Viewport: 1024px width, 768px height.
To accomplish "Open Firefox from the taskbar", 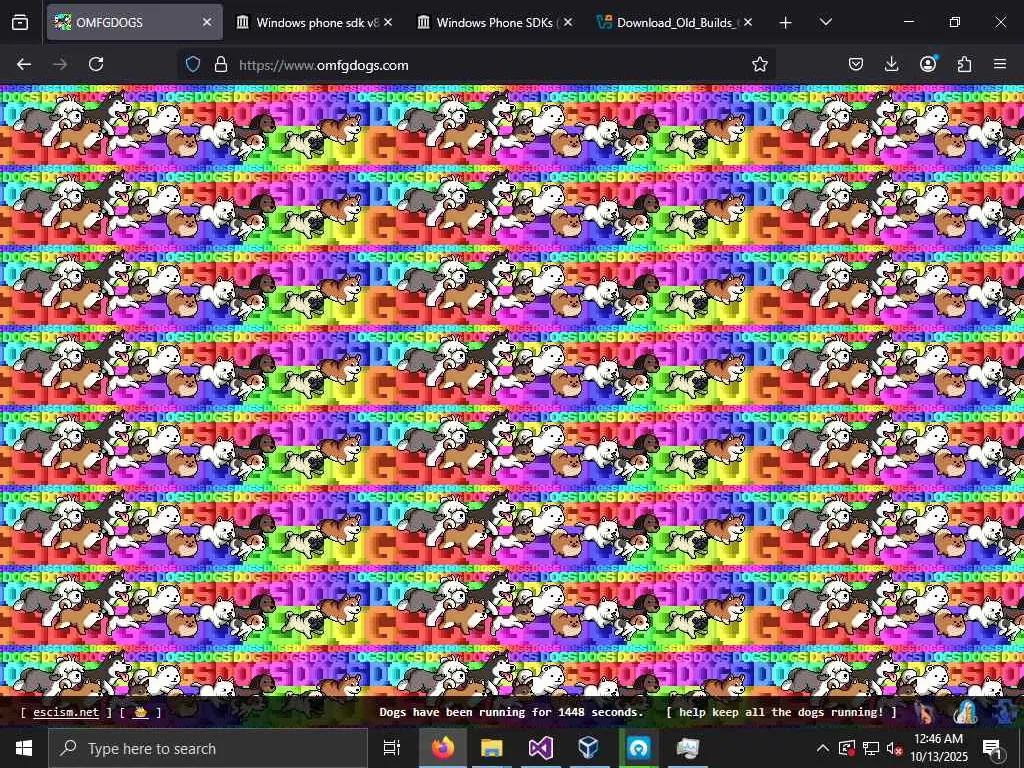I will (443, 748).
